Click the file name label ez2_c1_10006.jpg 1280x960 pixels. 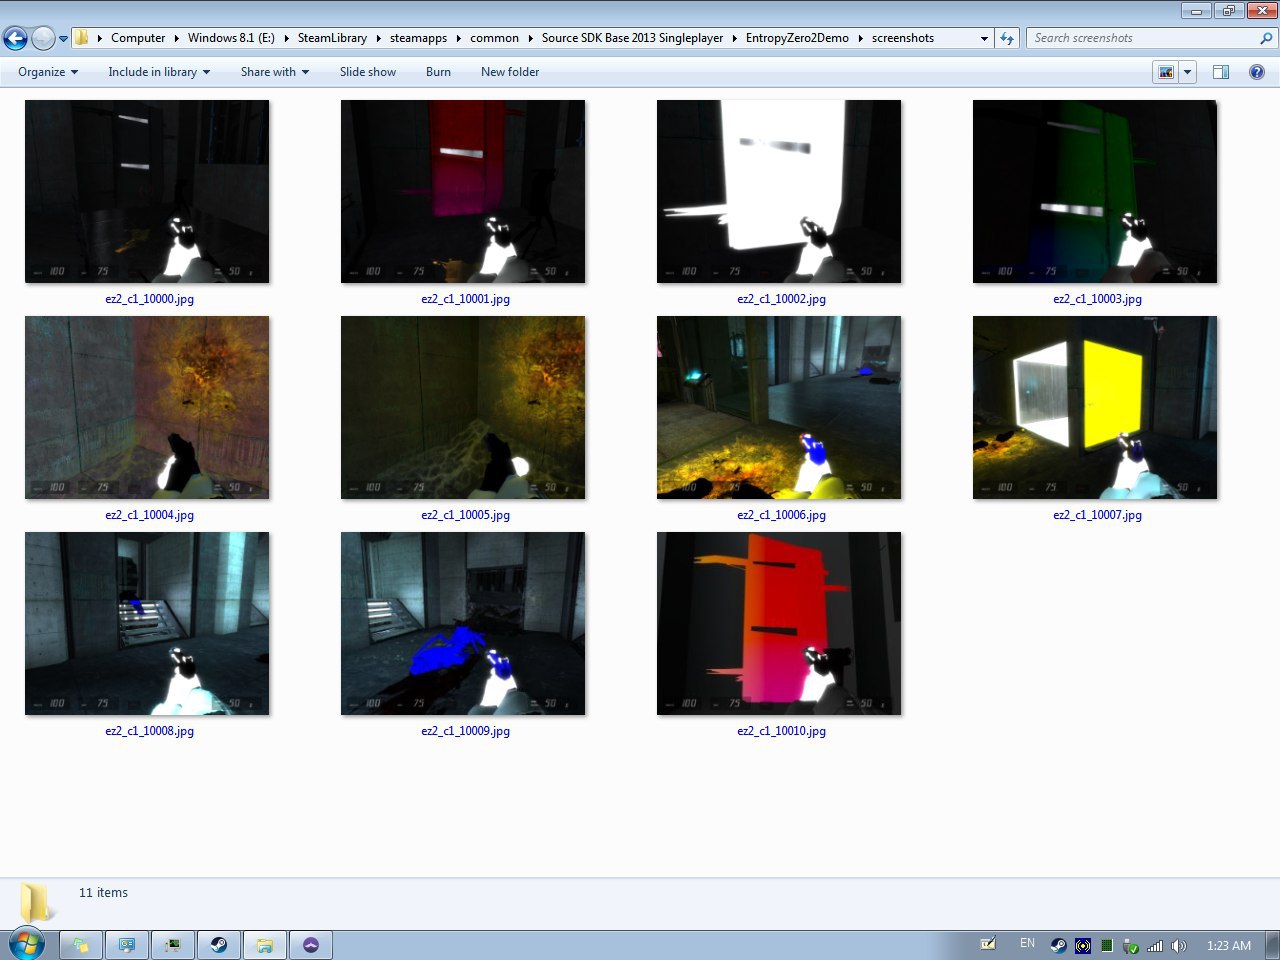(x=781, y=515)
